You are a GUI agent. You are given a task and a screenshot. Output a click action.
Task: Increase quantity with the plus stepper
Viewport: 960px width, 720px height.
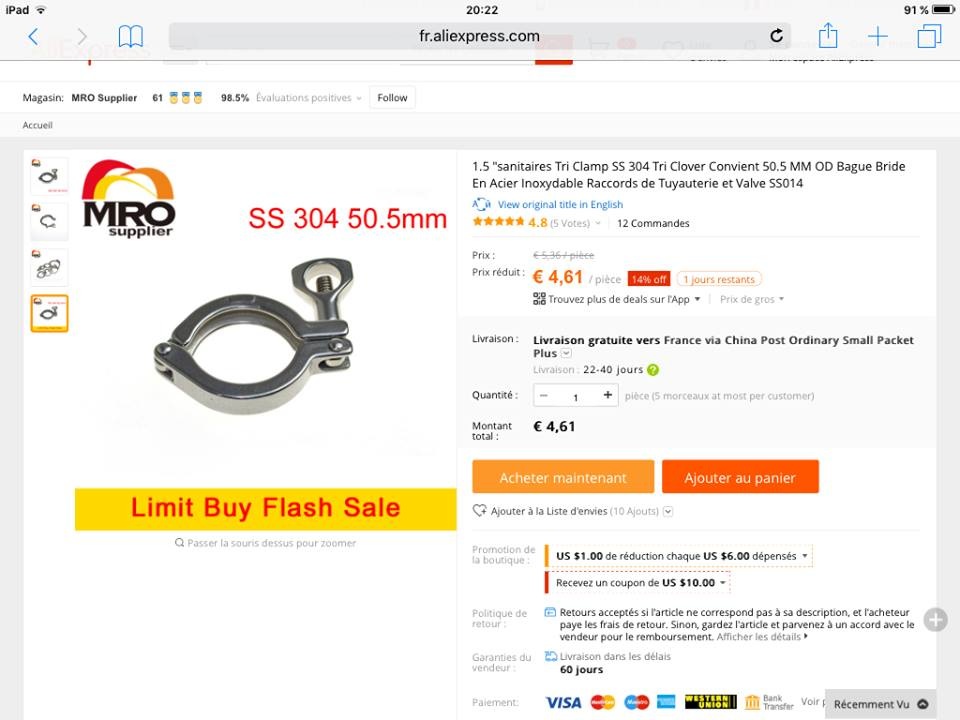(x=607, y=395)
